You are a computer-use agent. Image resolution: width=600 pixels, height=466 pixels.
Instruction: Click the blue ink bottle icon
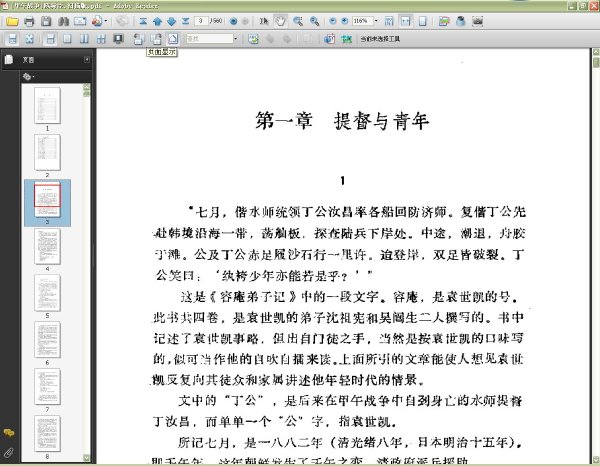[x=461, y=21]
